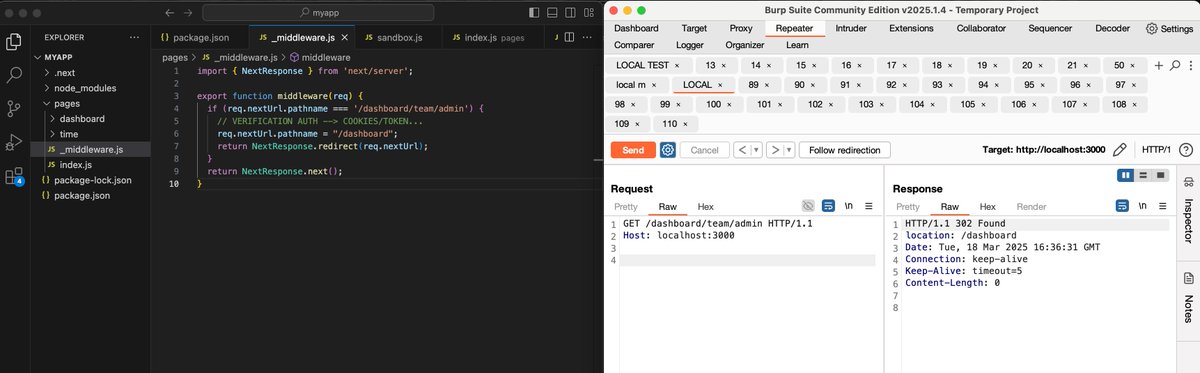This screenshot has width=1200, height=373.
Task: Click Follow redirection button
Action: (845, 150)
